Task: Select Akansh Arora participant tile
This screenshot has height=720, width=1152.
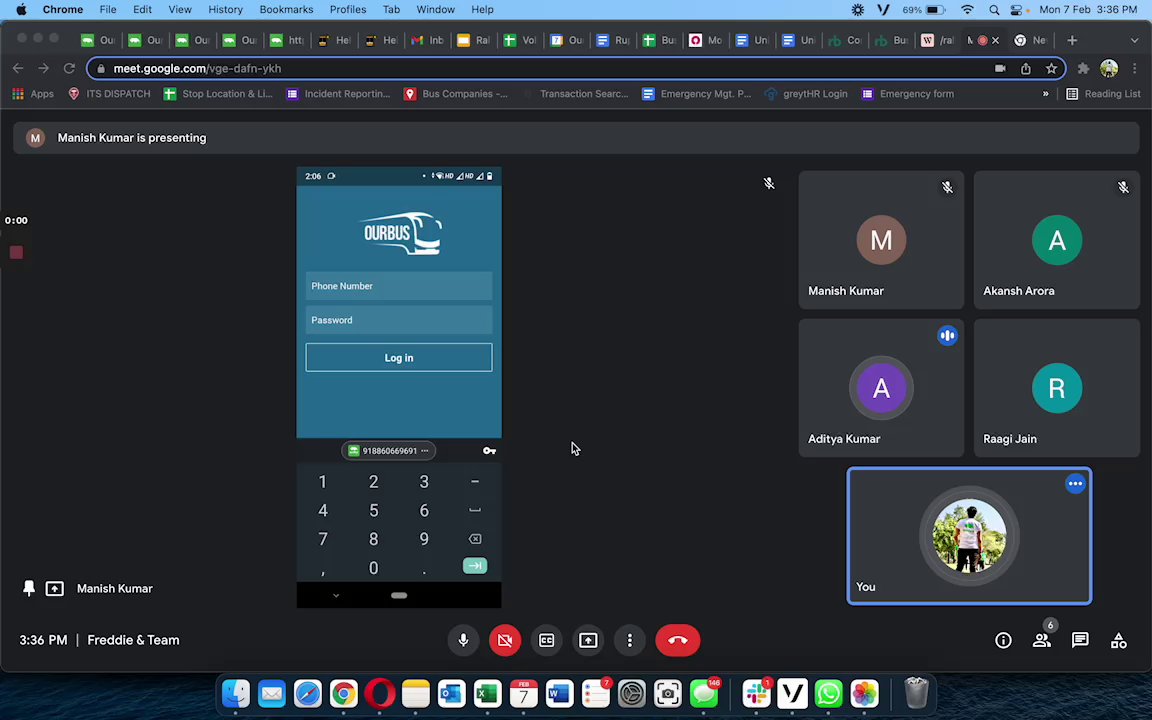Action: 1056,240
